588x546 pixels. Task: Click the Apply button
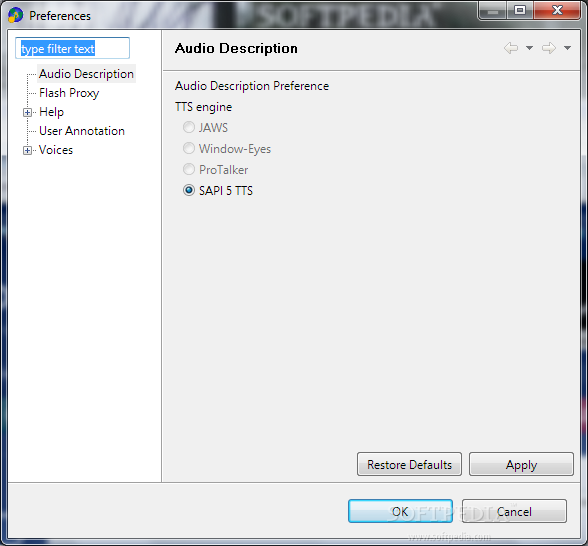point(521,464)
